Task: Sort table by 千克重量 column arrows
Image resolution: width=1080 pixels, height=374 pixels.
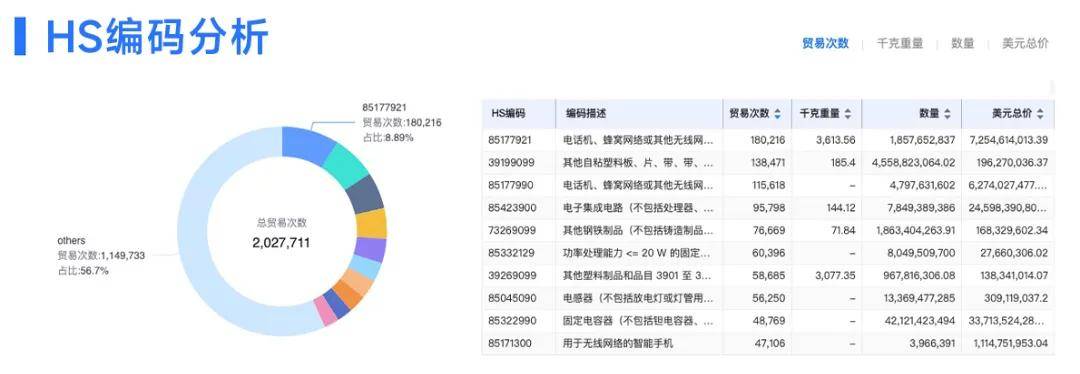Action: 848,114
